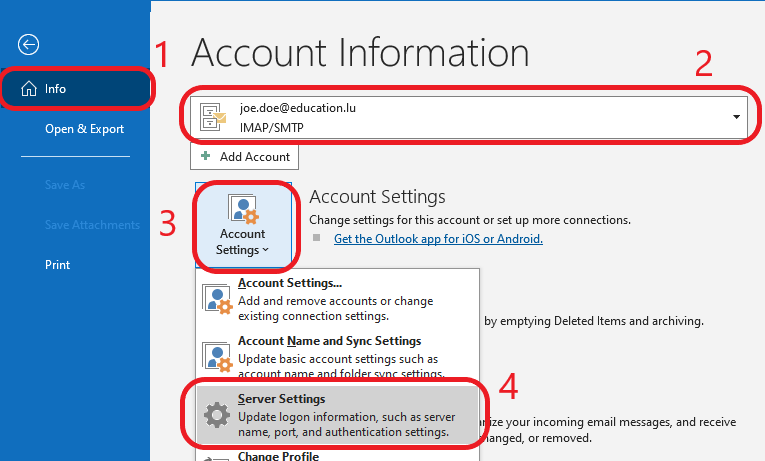This screenshot has height=461, width=765.
Task: Open the Print page
Action: tap(58, 265)
